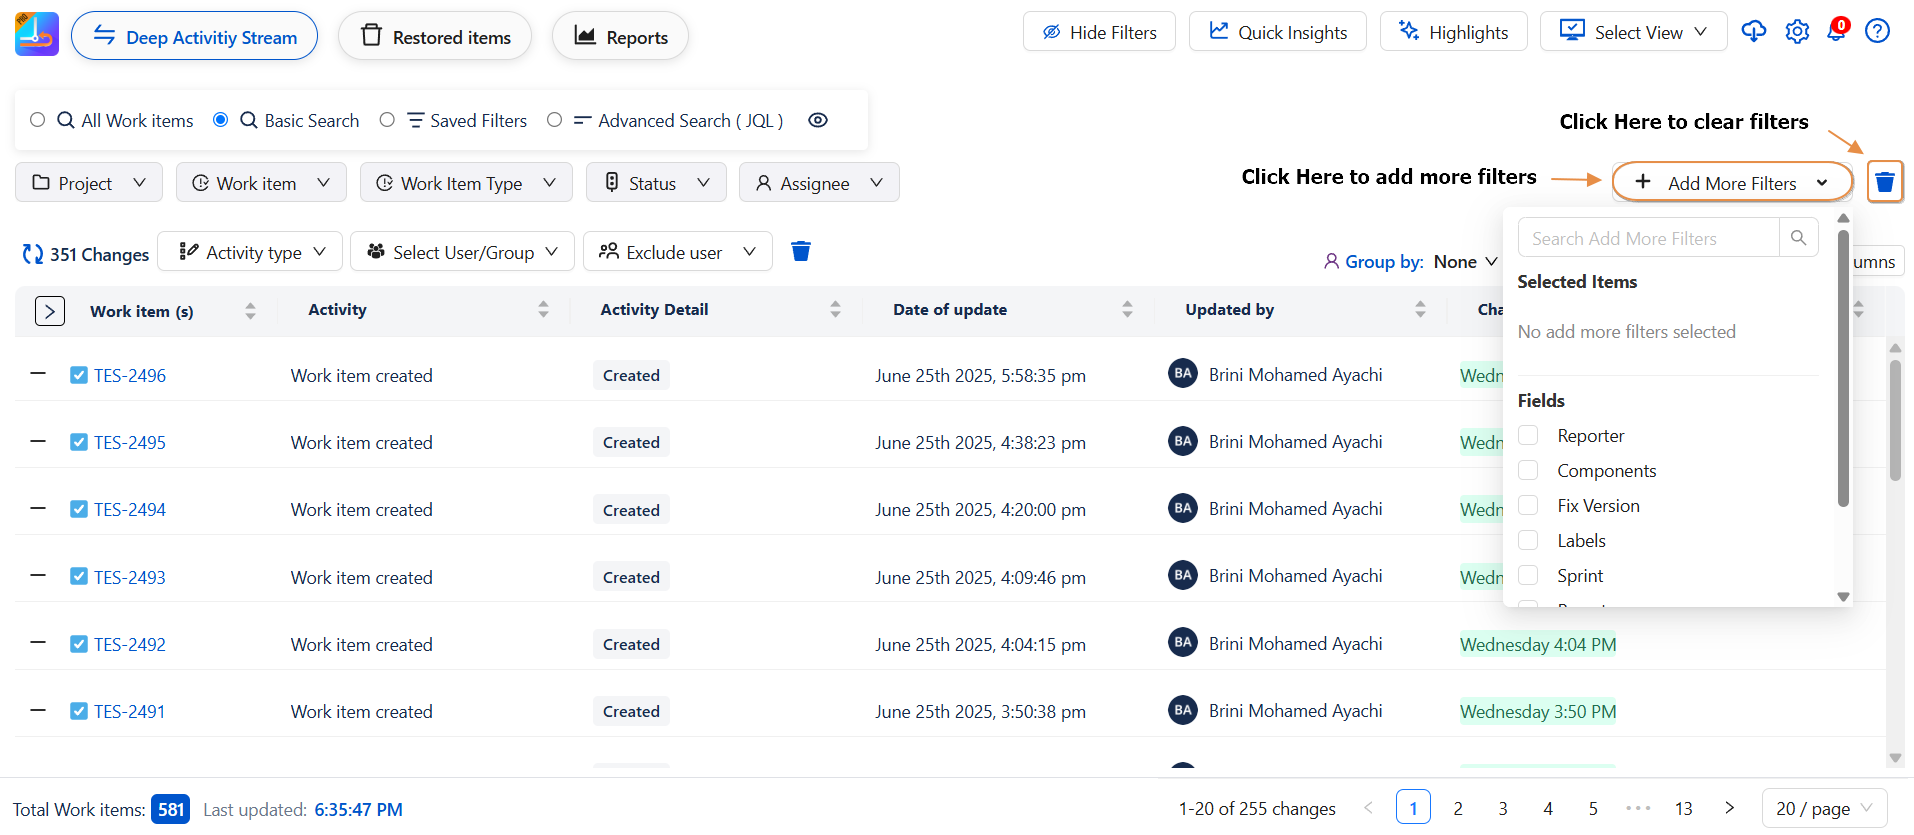The width and height of the screenshot is (1914, 835).
Task: Open the page size 20 / page dropdown
Action: click(1823, 809)
